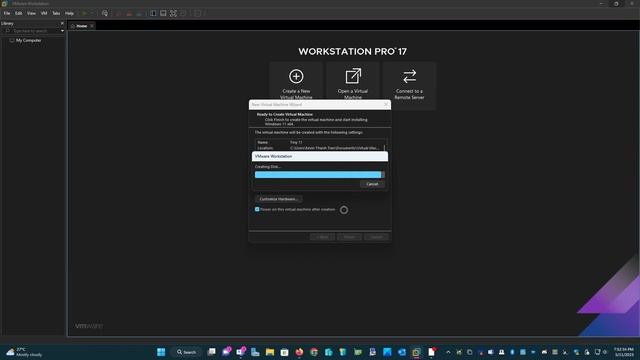640x360 pixels.
Task: Toggle Power on this virtual machine after creation
Action: tap(257, 209)
